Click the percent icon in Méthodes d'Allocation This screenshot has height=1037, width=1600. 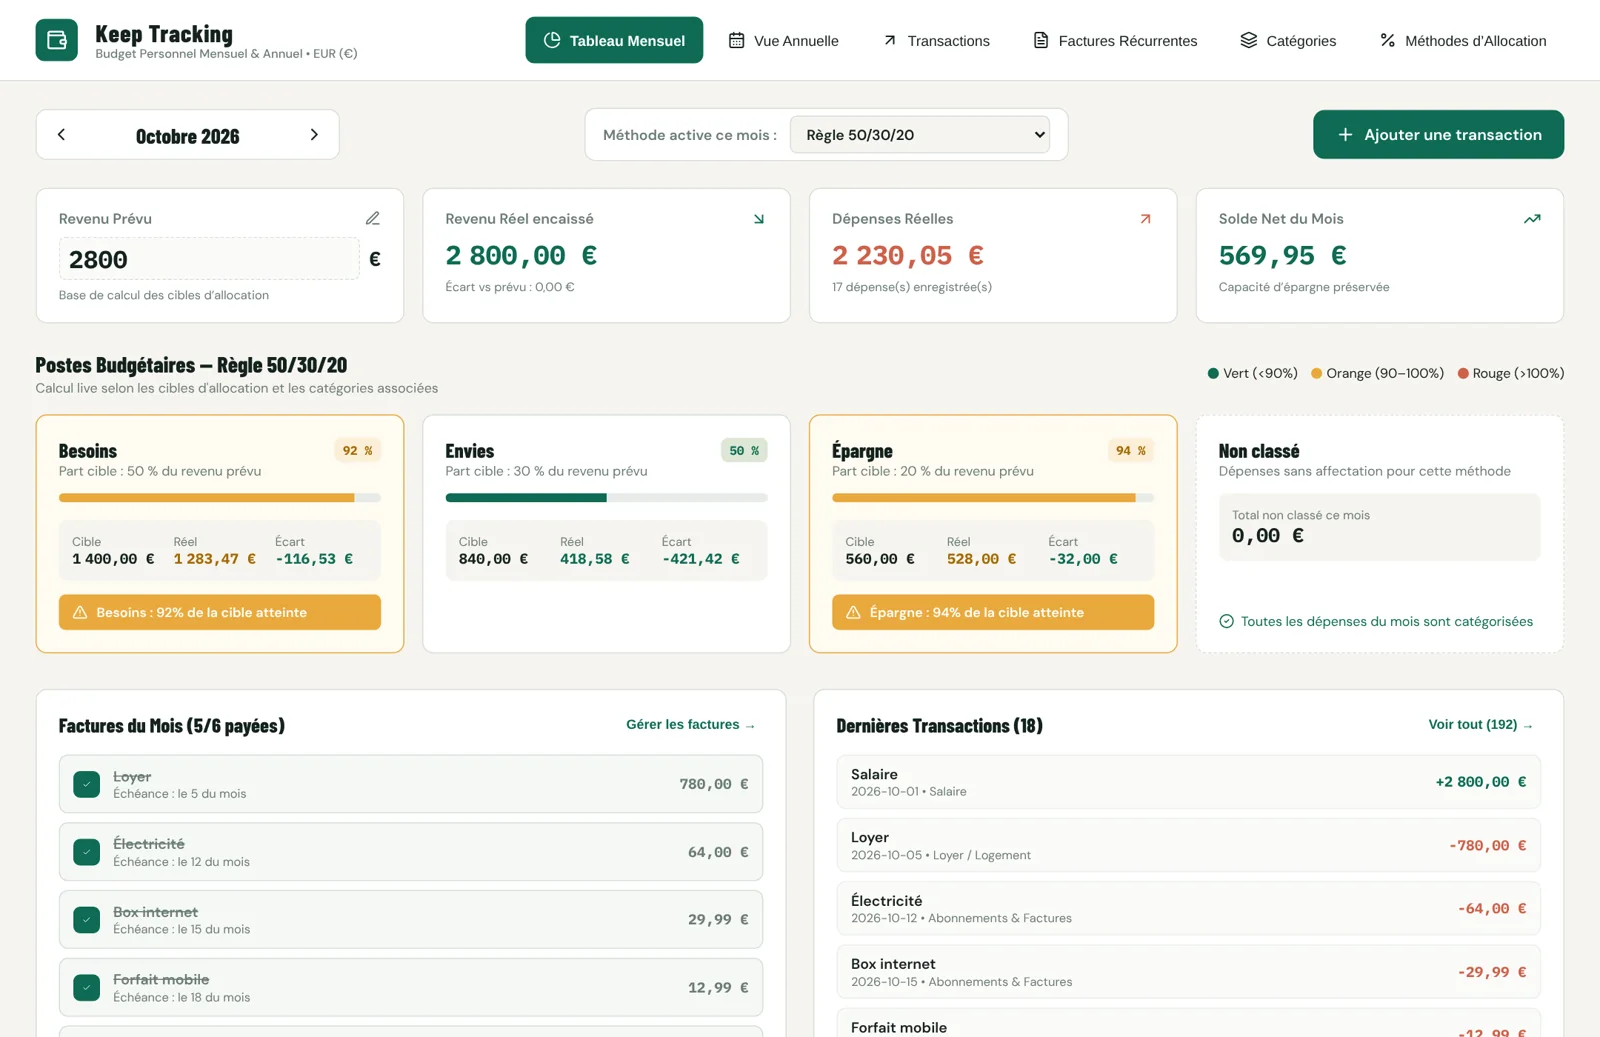1388,40
